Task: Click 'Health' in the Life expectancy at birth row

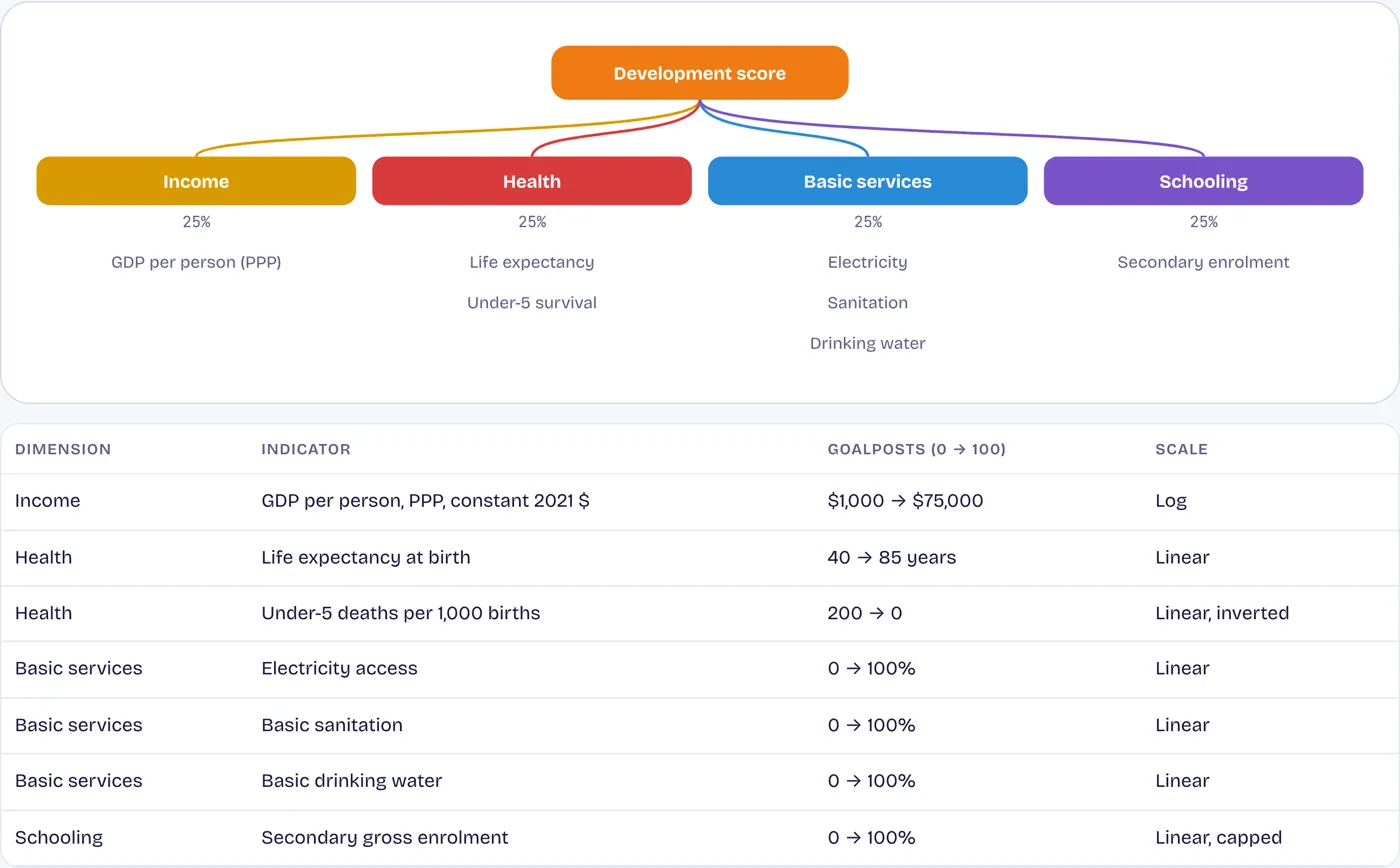Action: pos(43,557)
